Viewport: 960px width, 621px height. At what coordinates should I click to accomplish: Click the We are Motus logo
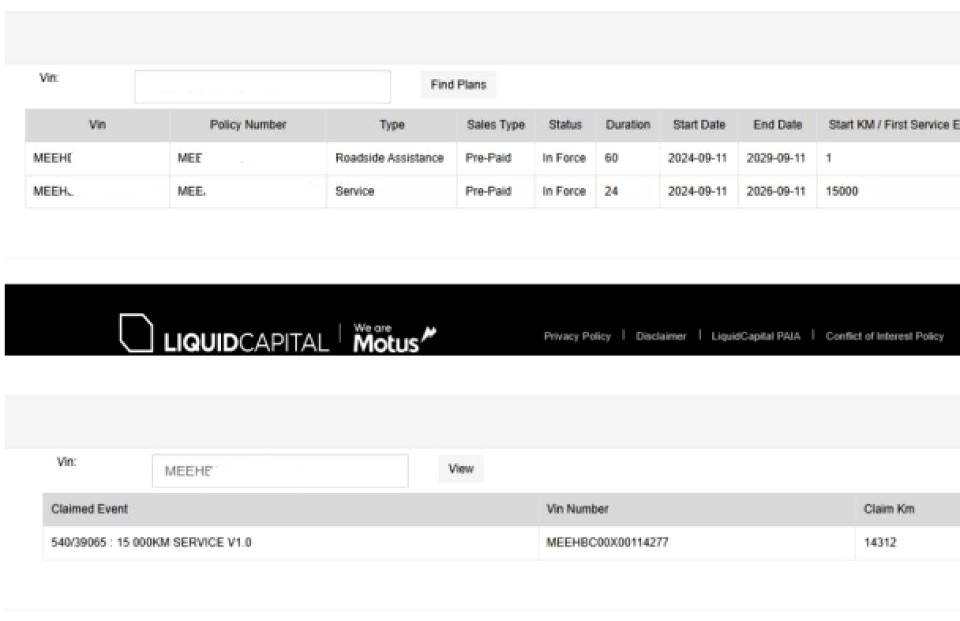394,339
